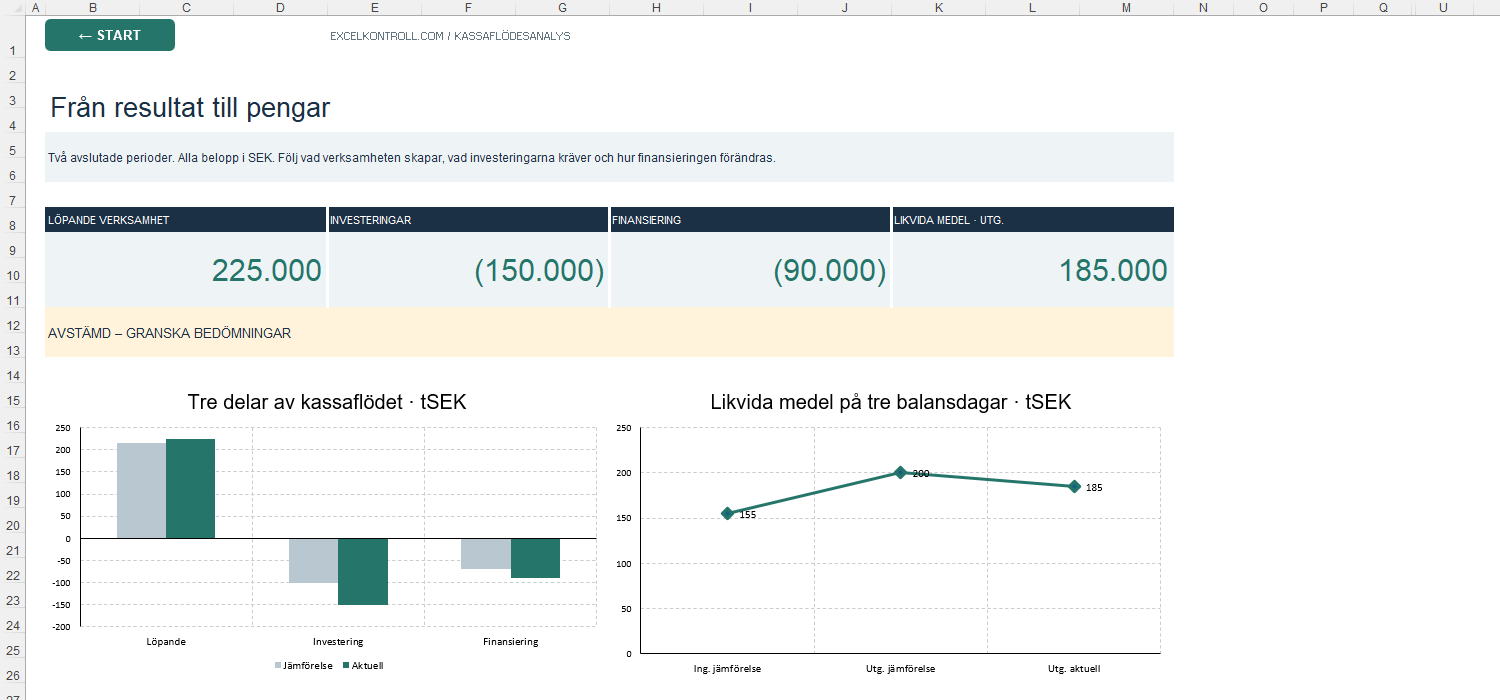Click the value 225.000

267,271
